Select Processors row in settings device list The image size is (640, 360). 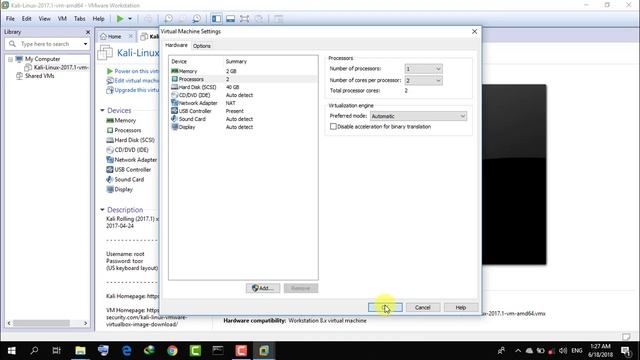[243, 79]
